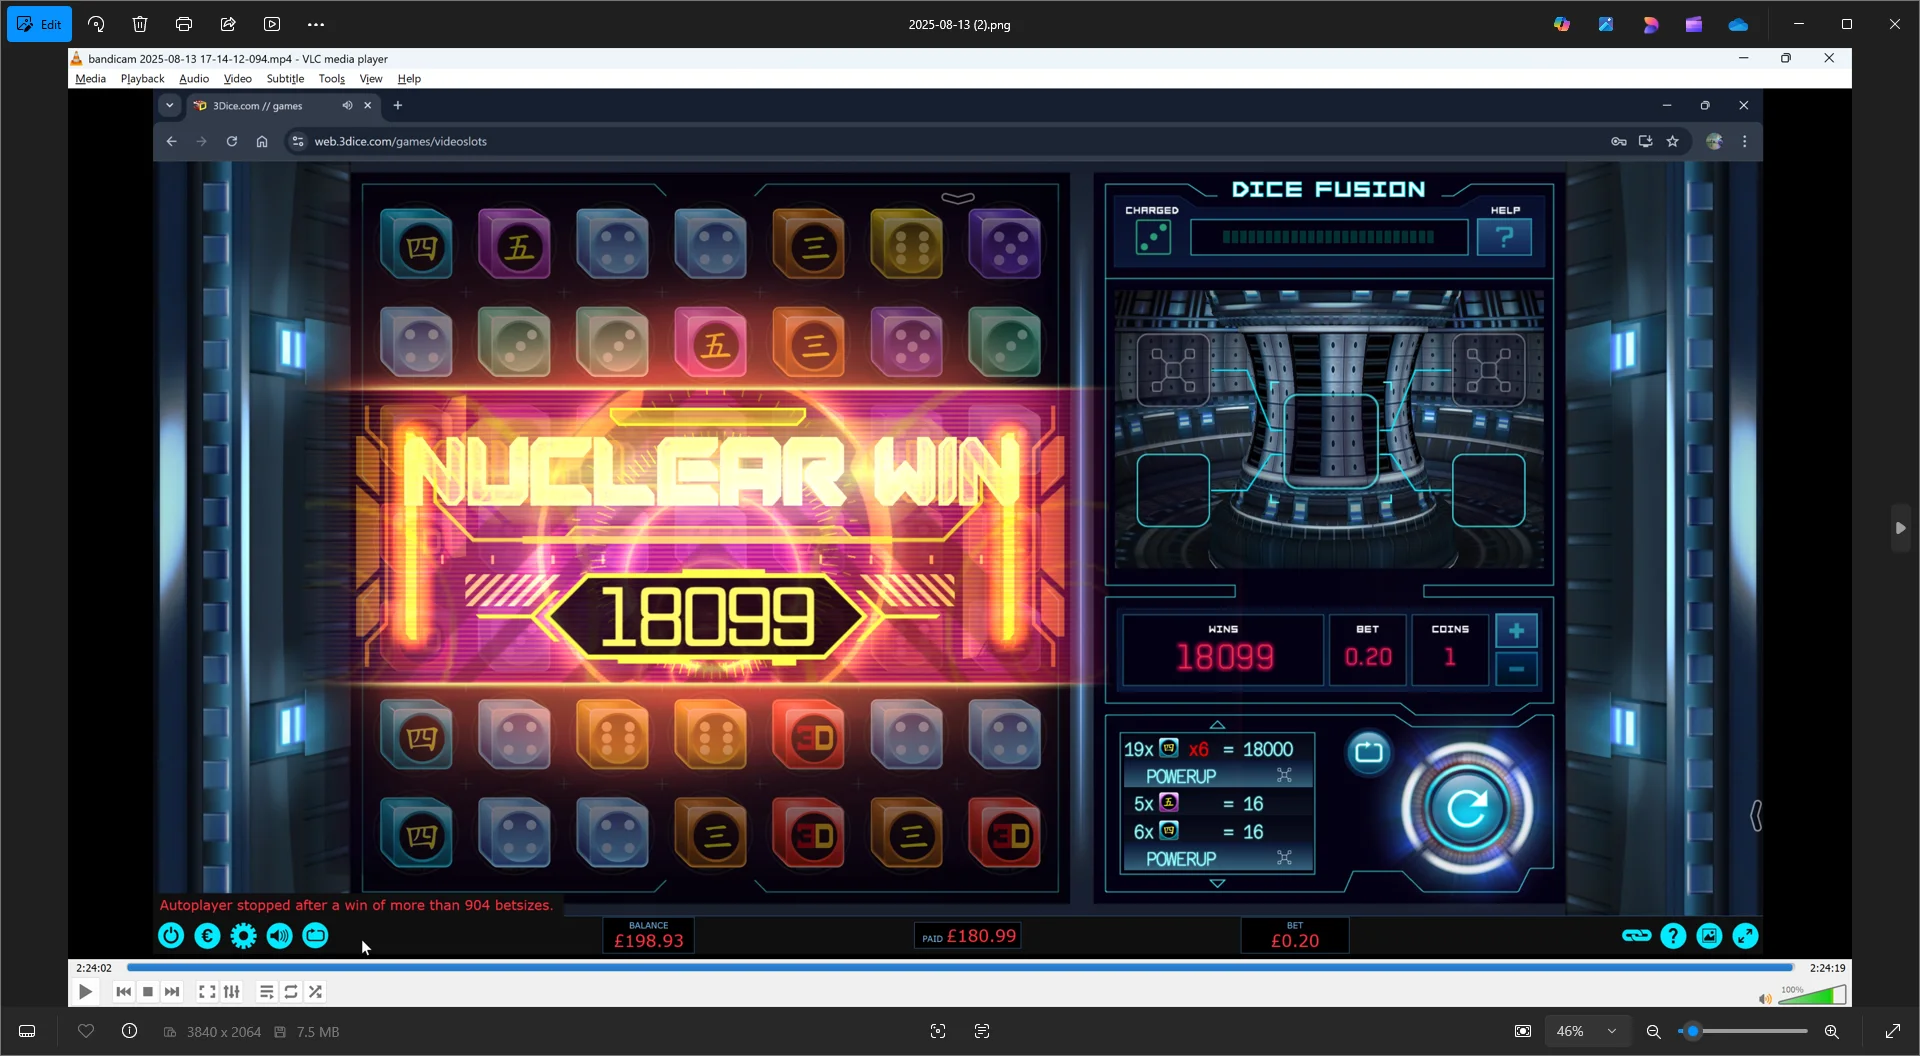Bookmark the page with star icon
This screenshot has width=1920, height=1056.
(1672, 141)
